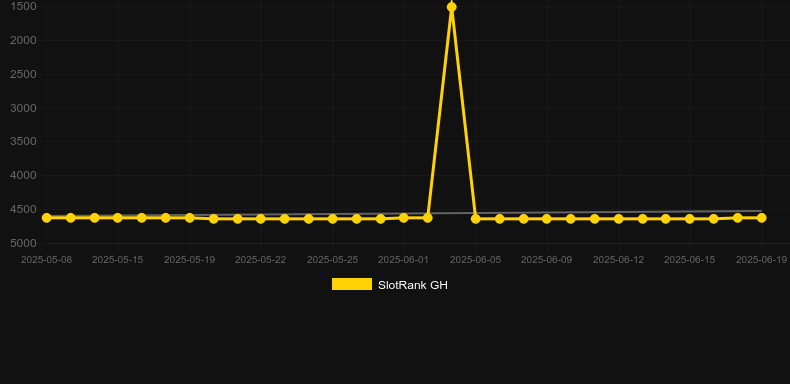Select the data point above 2025-05-19

point(189,218)
